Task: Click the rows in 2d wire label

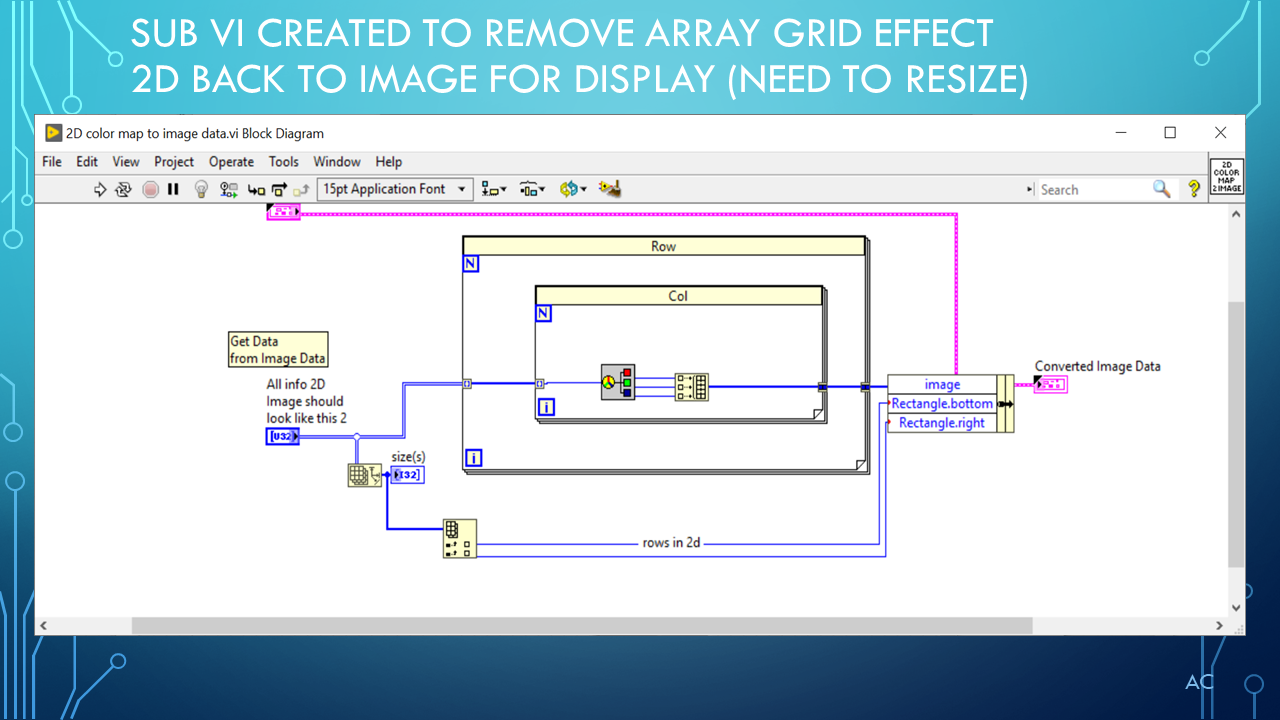Action: 671,543
